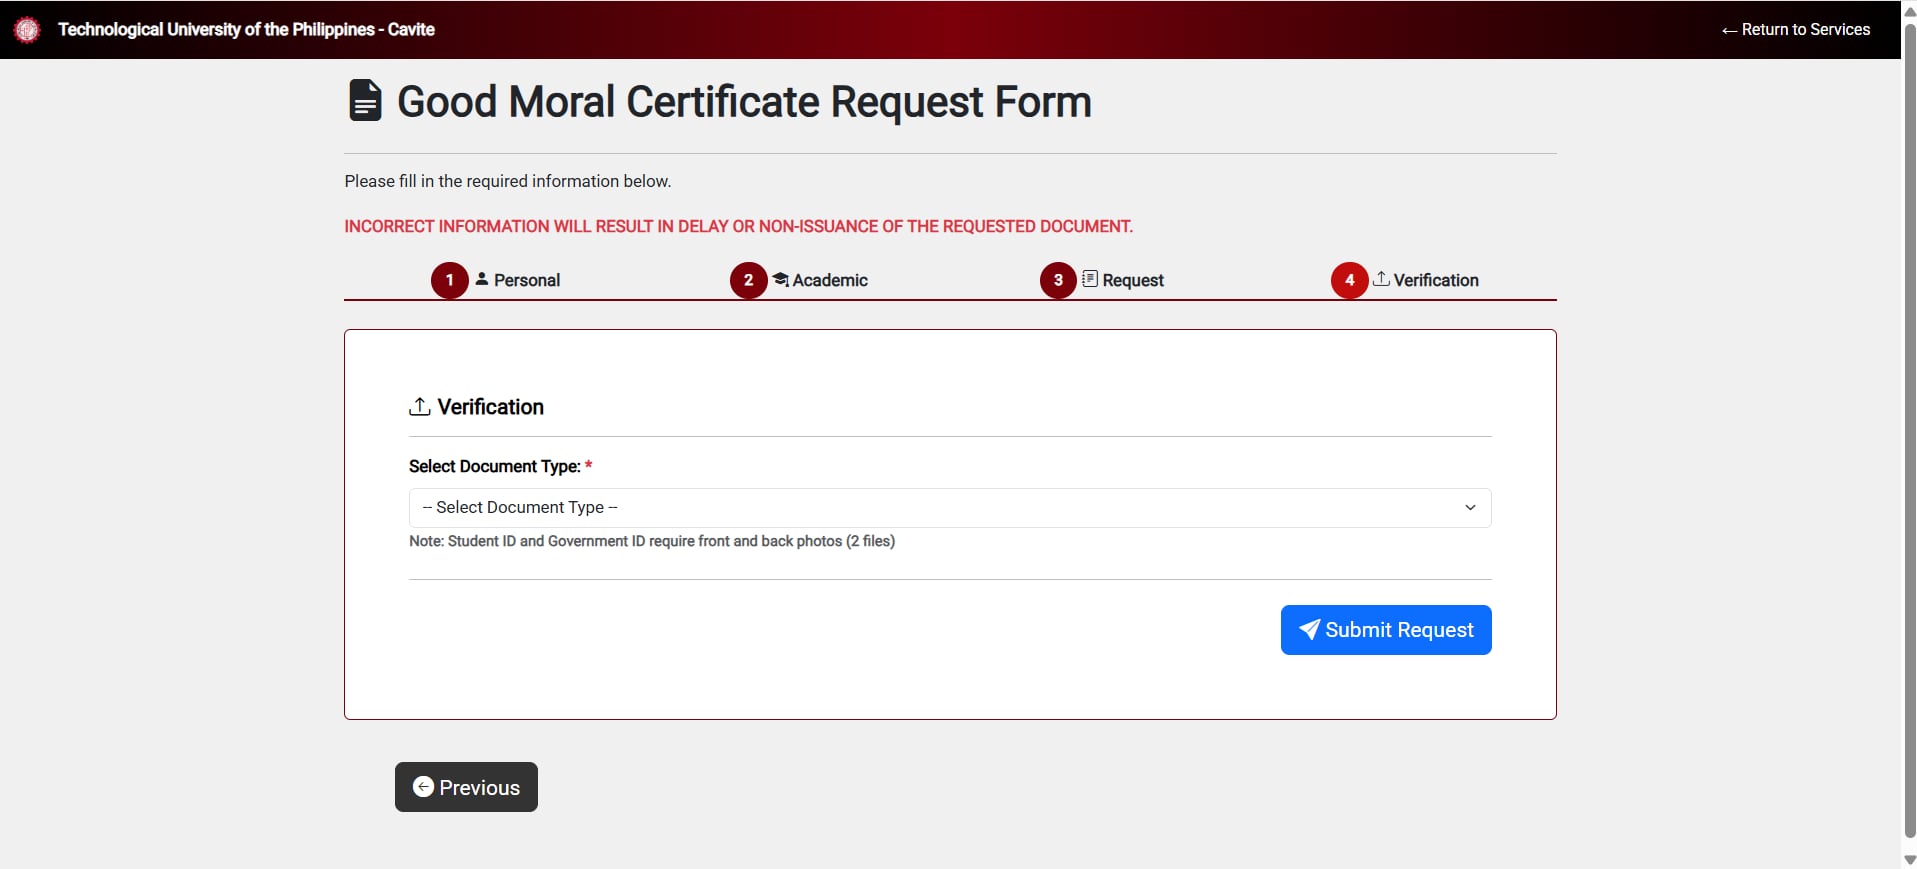This screenshot has height=869, width=1917.
Task: Click the upload icon in the Verification step
Action: click(x=1381, y=279)
